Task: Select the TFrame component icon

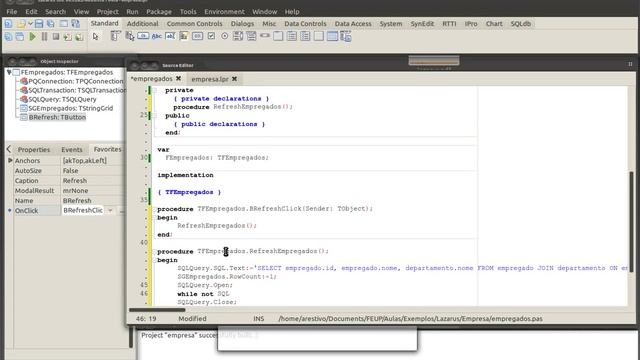Action: point(332,36)
